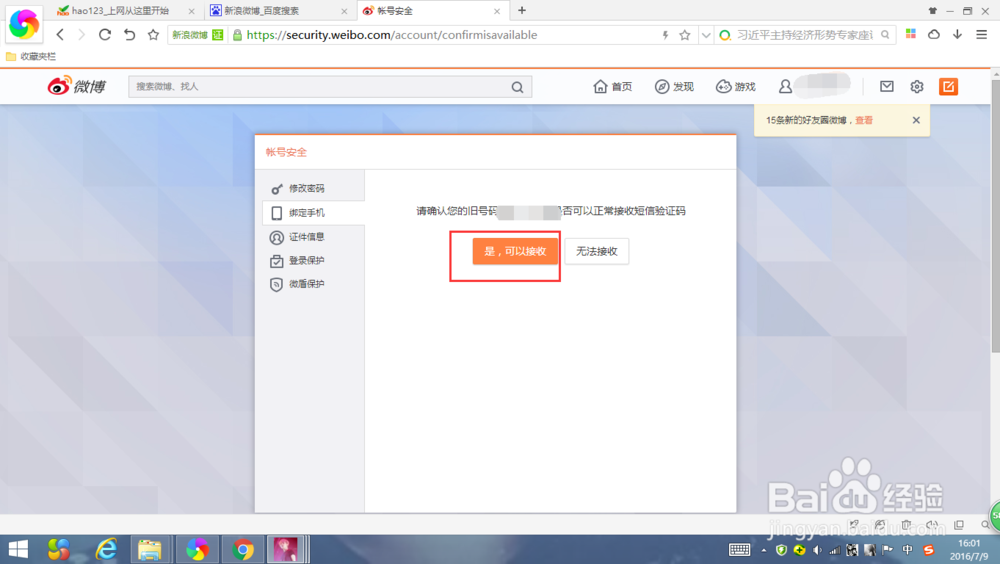1000x564 pixels.
Task: Open the 收藏夹栏 bookmarks folder
Action: point(31,56)
